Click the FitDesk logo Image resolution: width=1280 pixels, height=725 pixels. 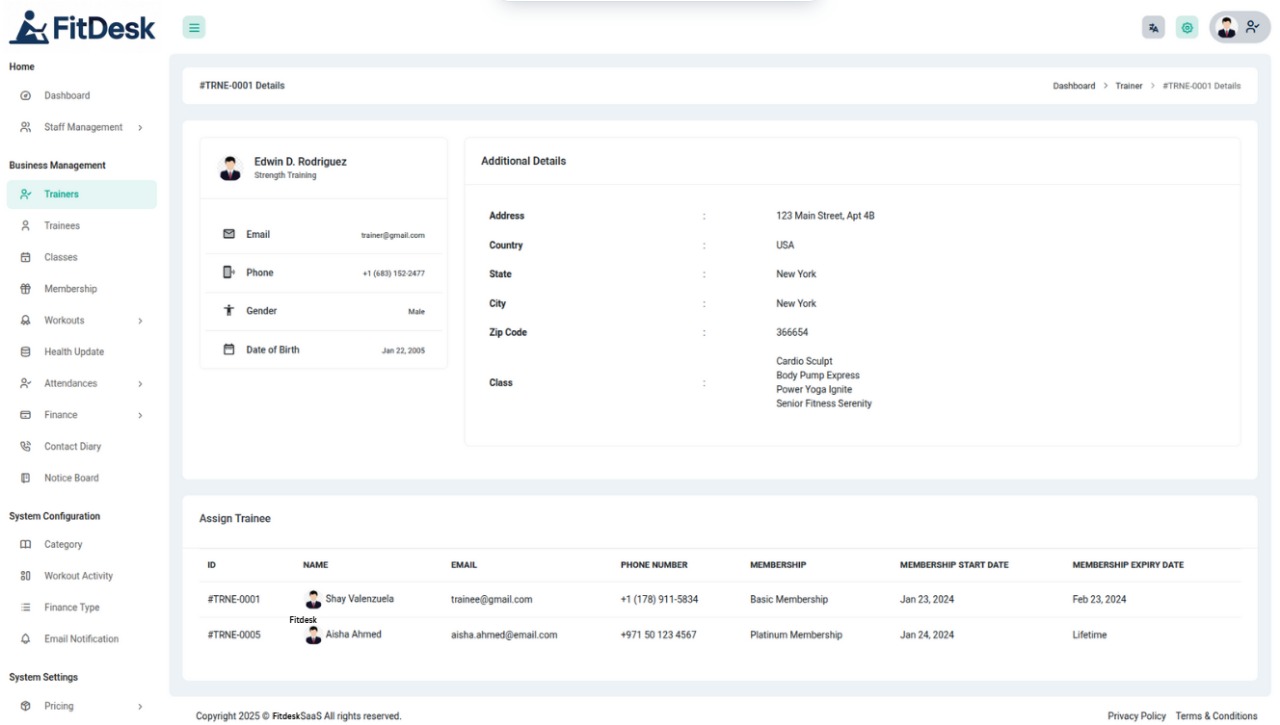point(82,28)
